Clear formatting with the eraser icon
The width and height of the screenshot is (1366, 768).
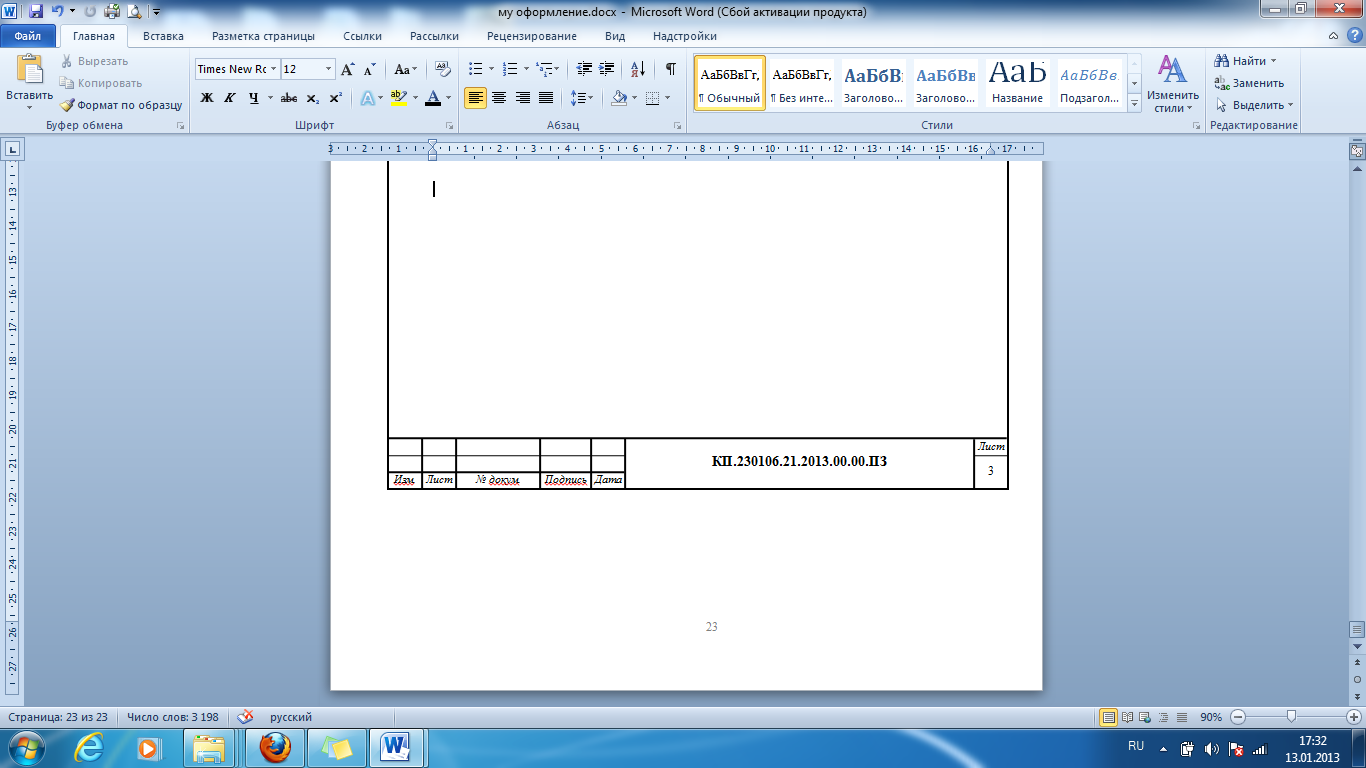pyautogui.click(x=442, y=69)
